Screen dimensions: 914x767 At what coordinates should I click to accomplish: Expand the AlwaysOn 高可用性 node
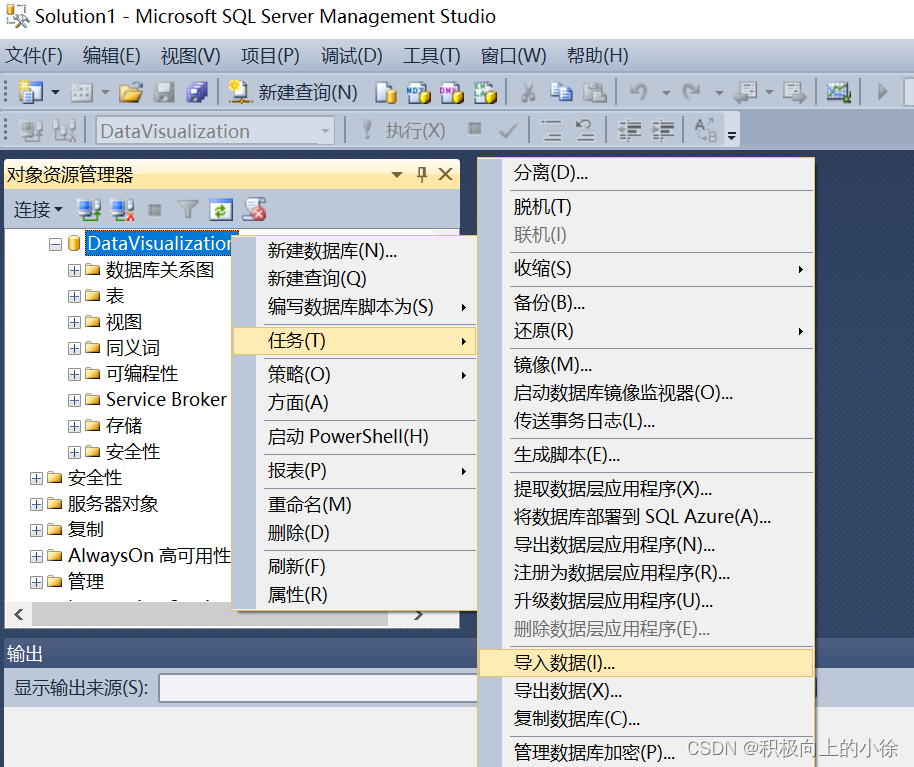point(36,556)
